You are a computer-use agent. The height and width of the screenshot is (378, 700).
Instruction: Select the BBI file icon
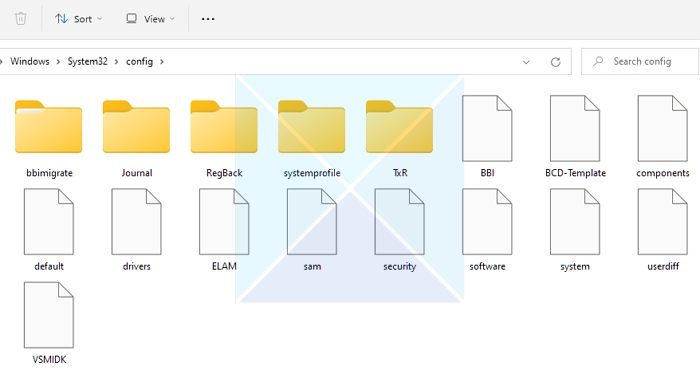pos(487,128)
